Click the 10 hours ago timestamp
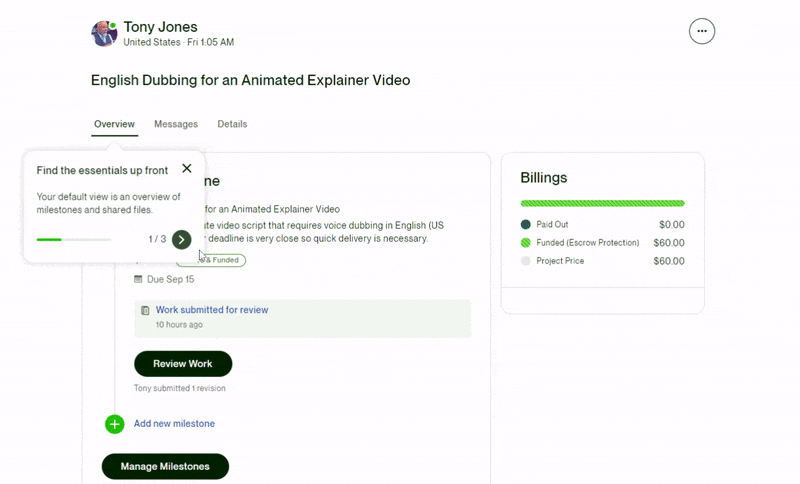Image resolution: width=800 pixels, height=484 pixels. pos(179,324)
